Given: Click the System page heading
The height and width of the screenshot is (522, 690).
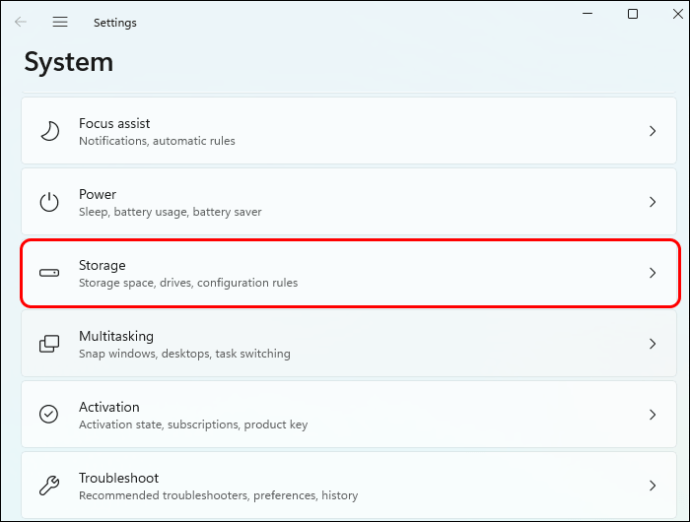Looking at the screenshot, I should click(69, 62).
